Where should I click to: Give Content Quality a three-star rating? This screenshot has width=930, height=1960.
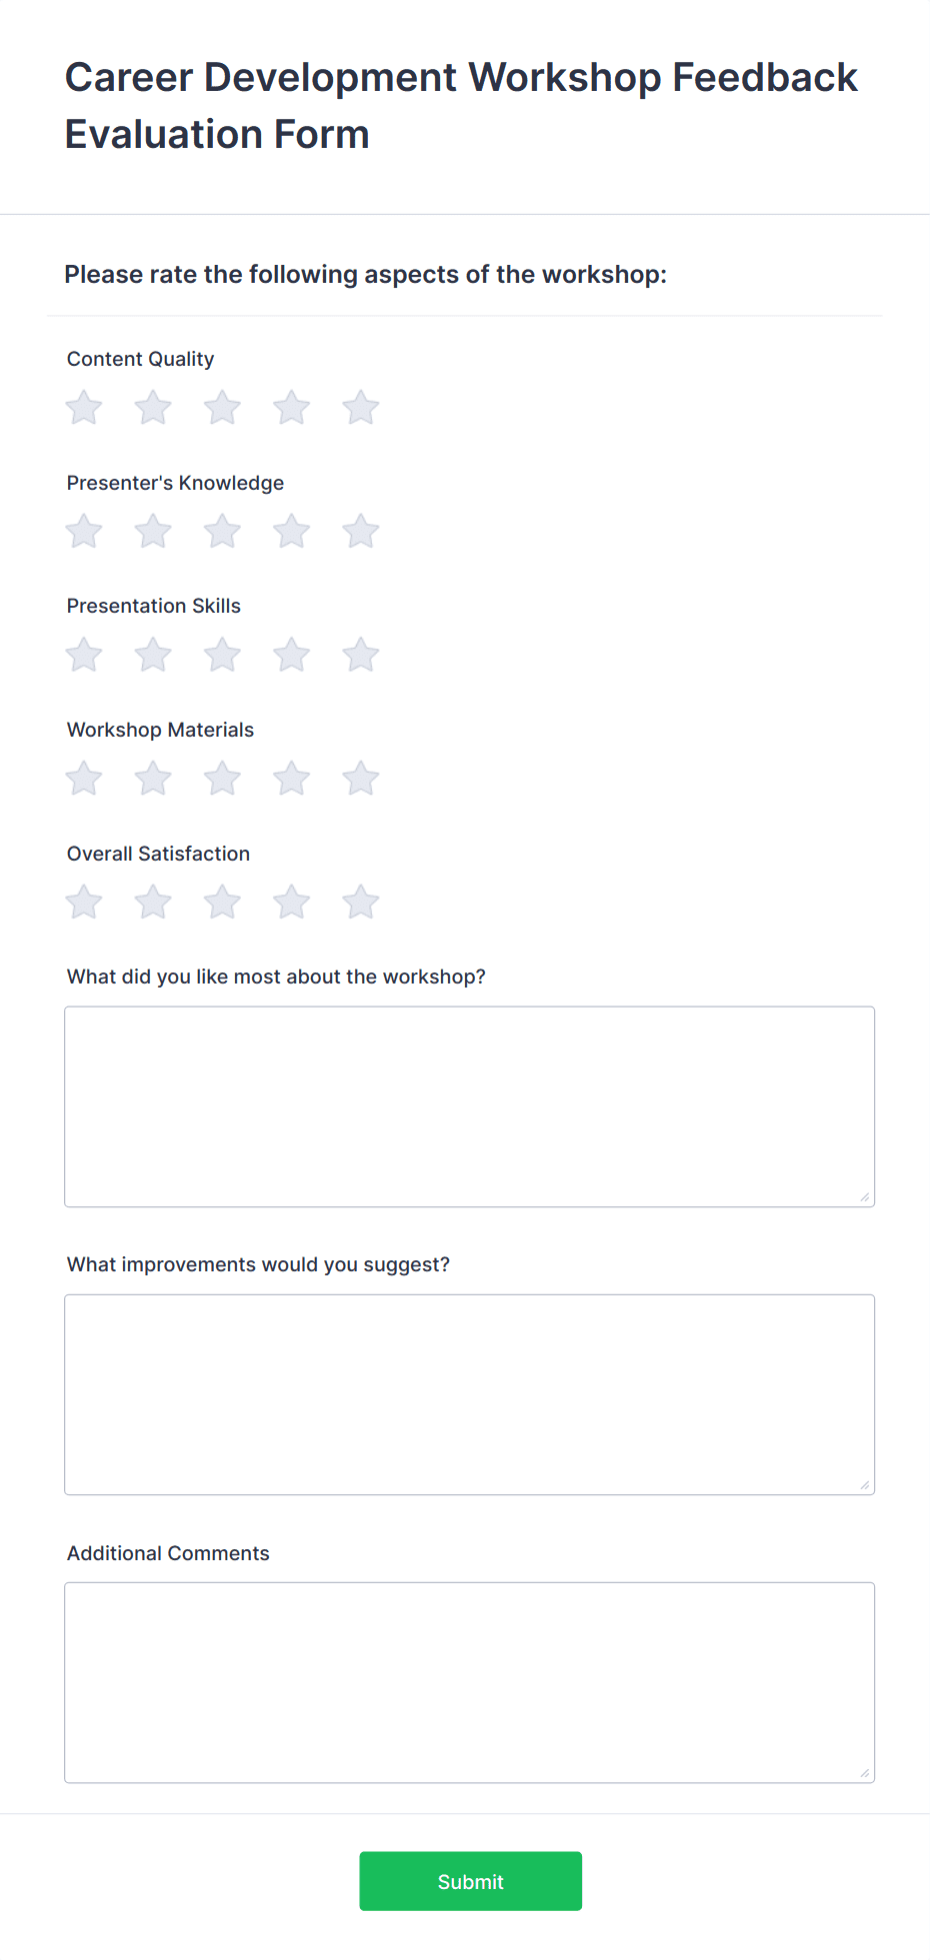[222, 407]
